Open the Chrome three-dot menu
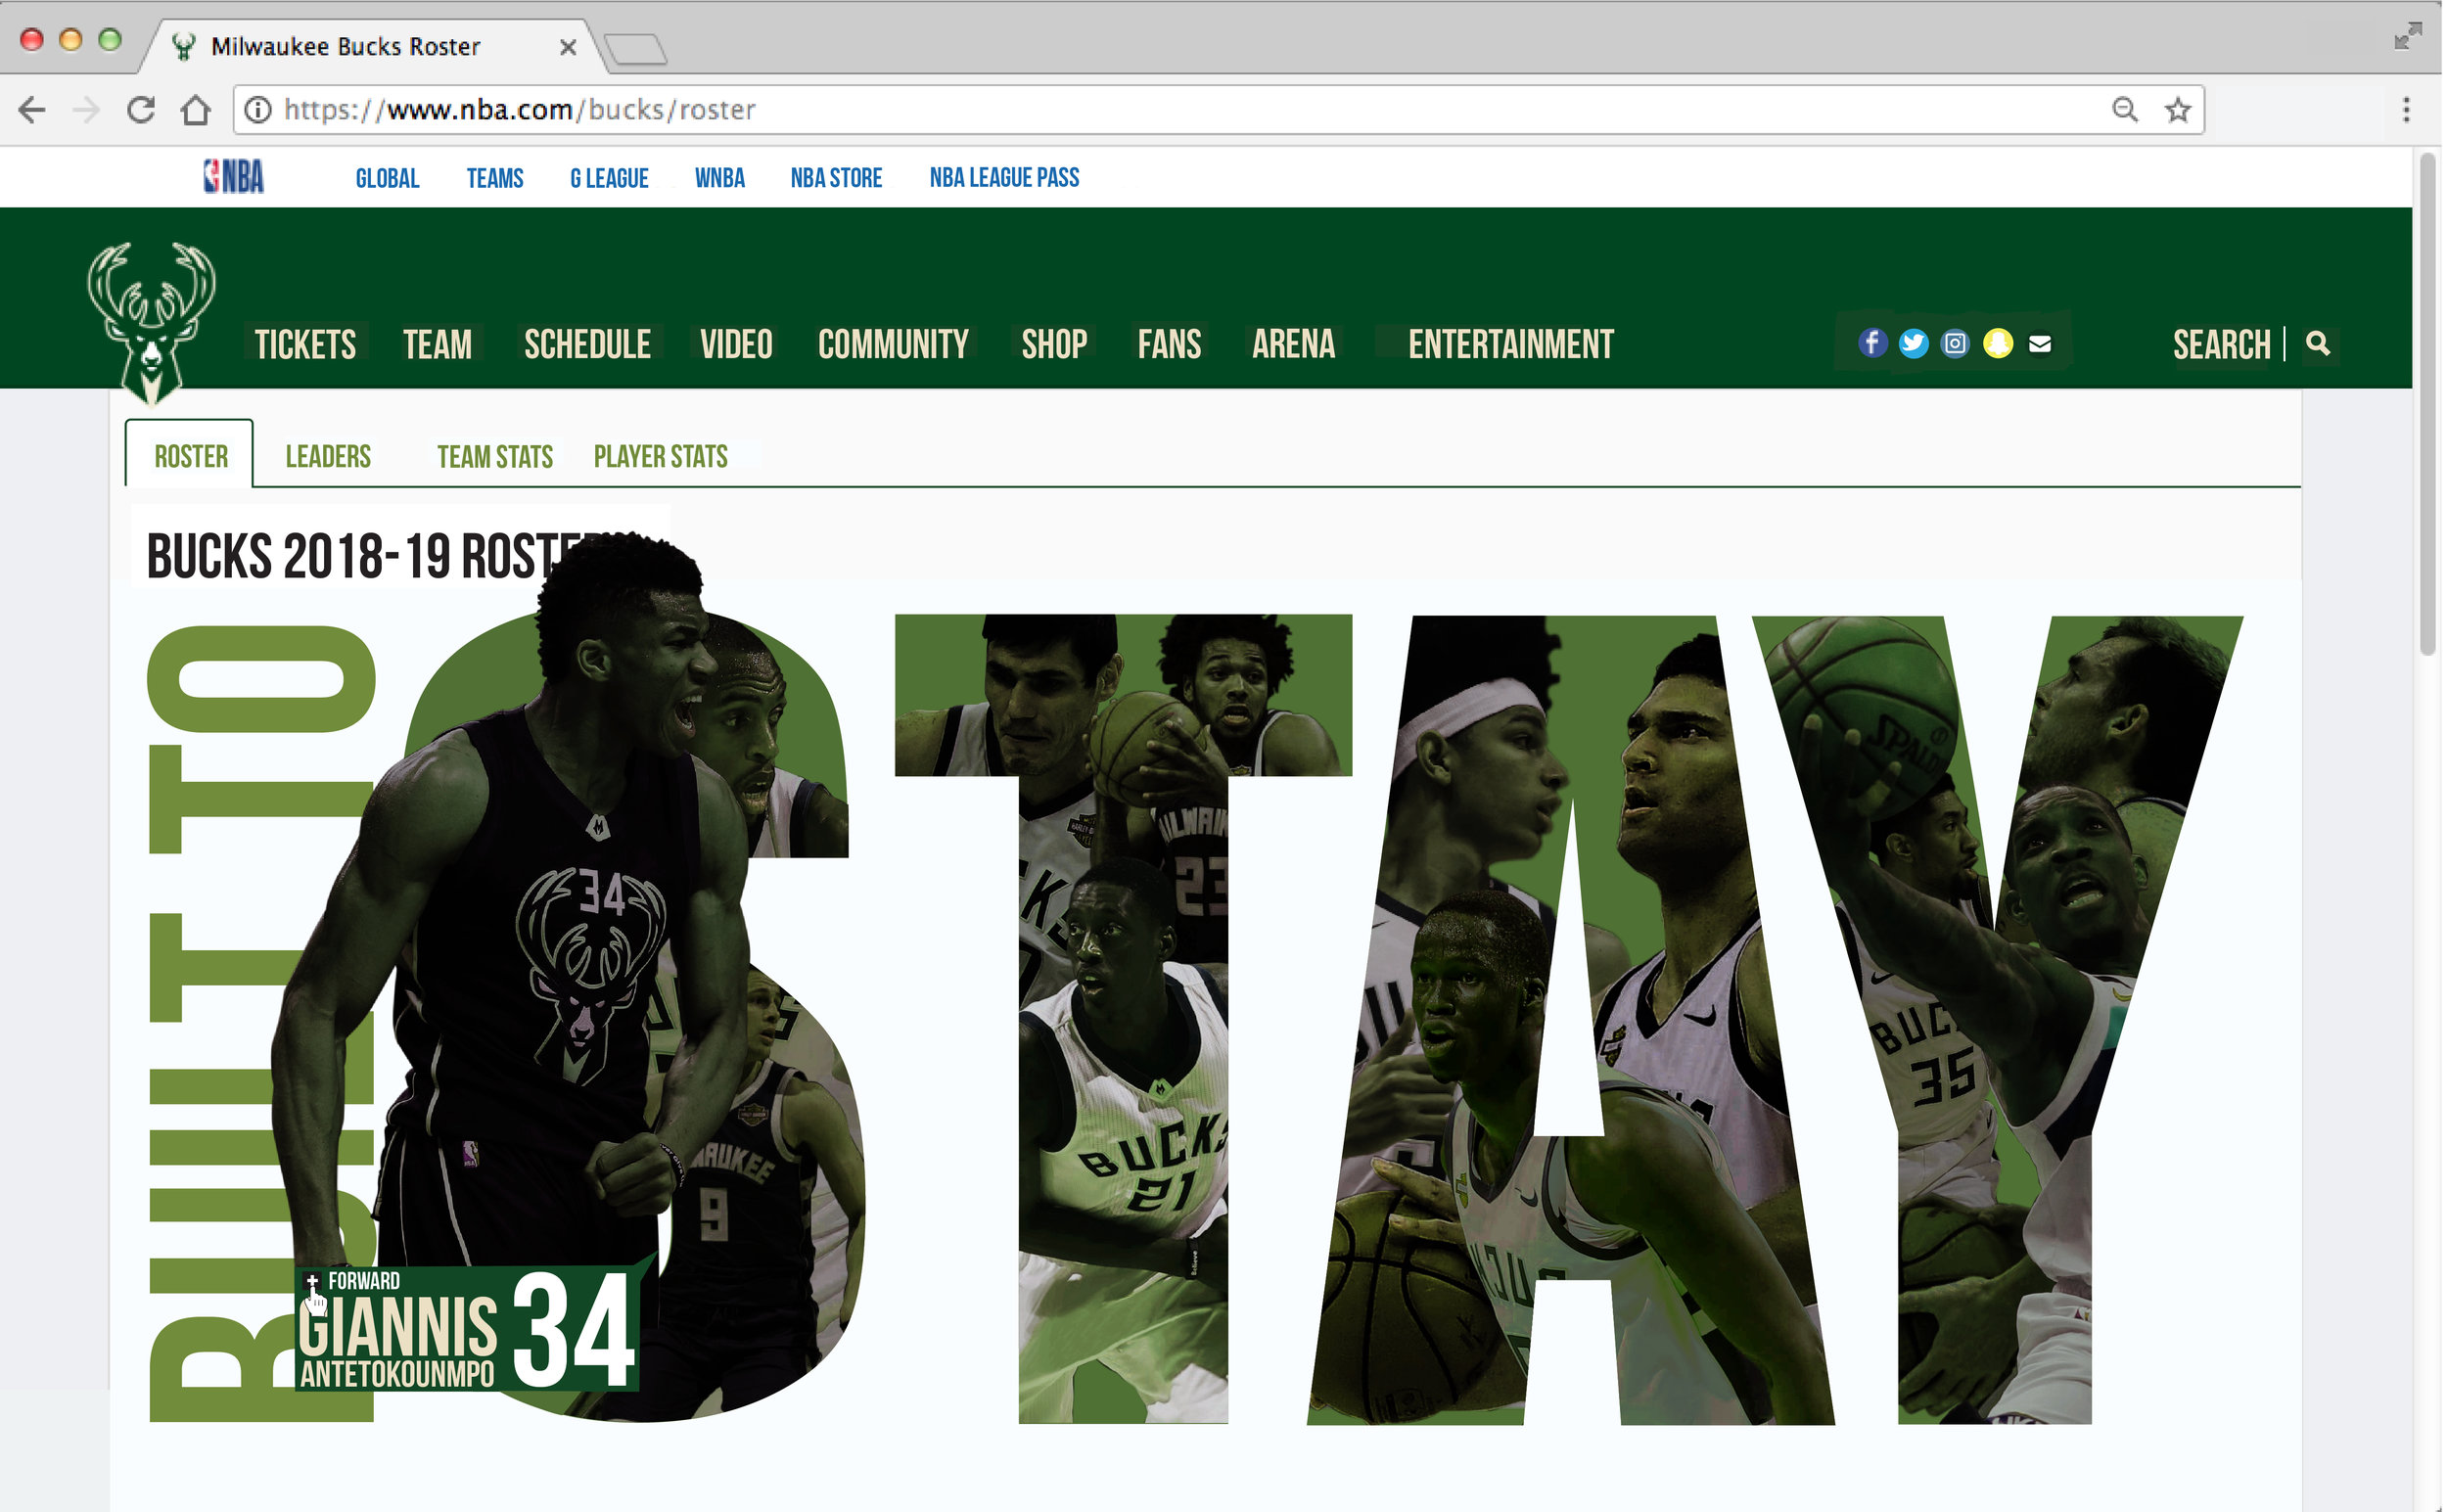The height and width of the screenshot is (1512, 2447). pyautogui.click(x=2406, y=109)
